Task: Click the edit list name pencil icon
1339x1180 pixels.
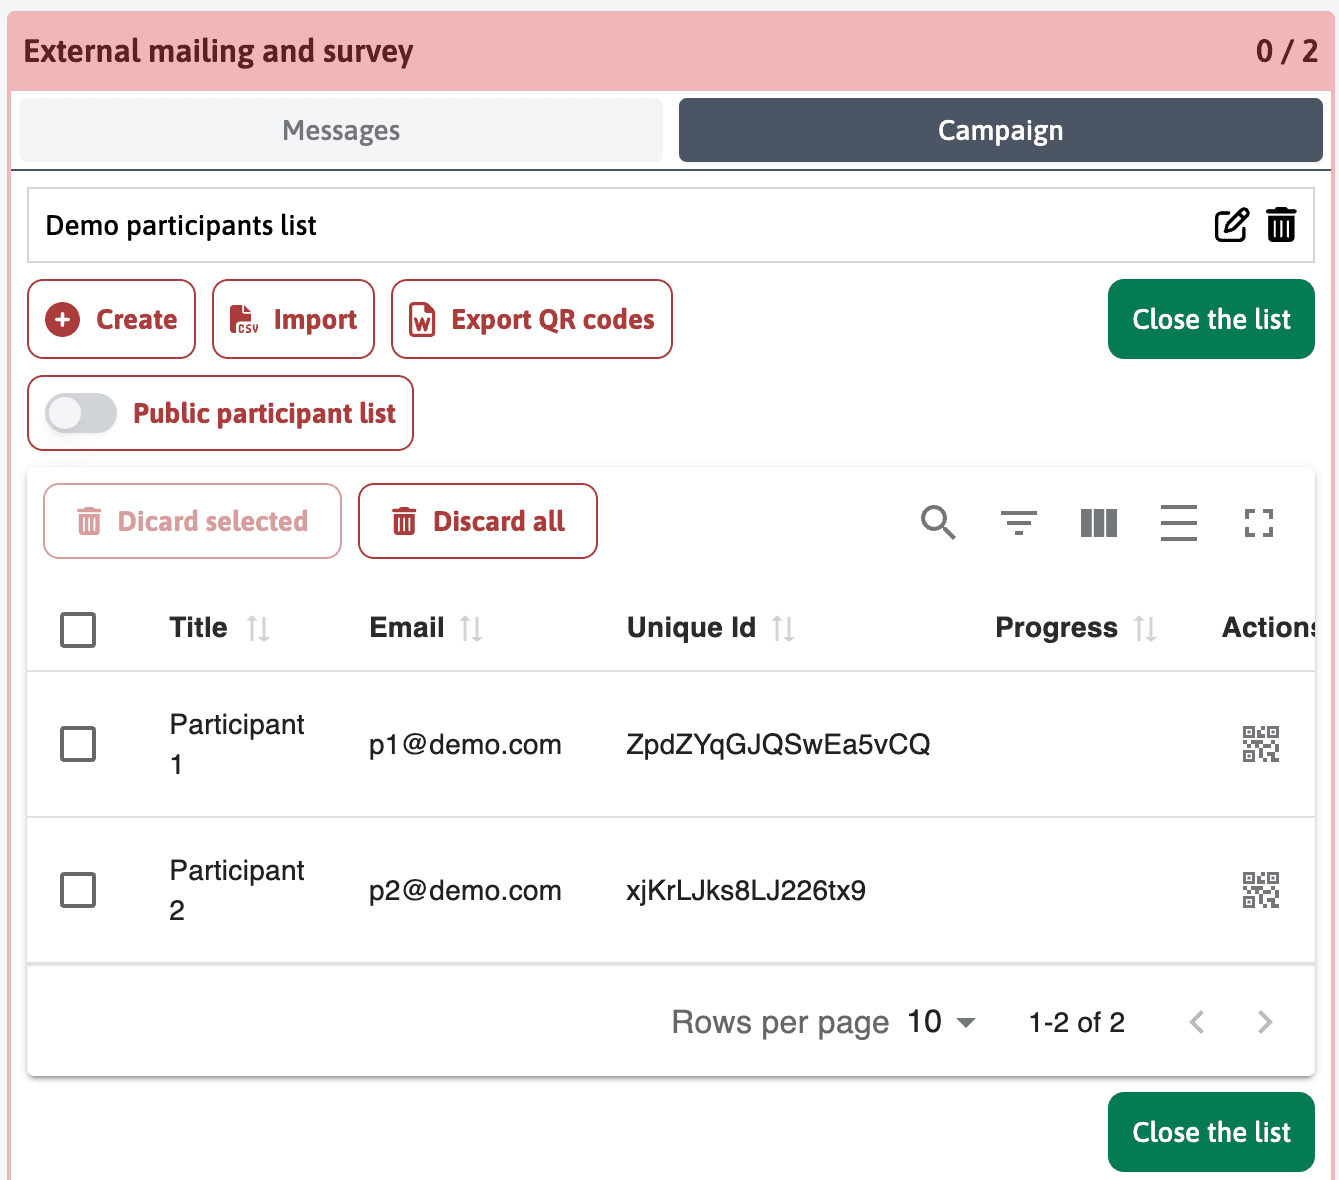Action: (x=1231, y=225)
